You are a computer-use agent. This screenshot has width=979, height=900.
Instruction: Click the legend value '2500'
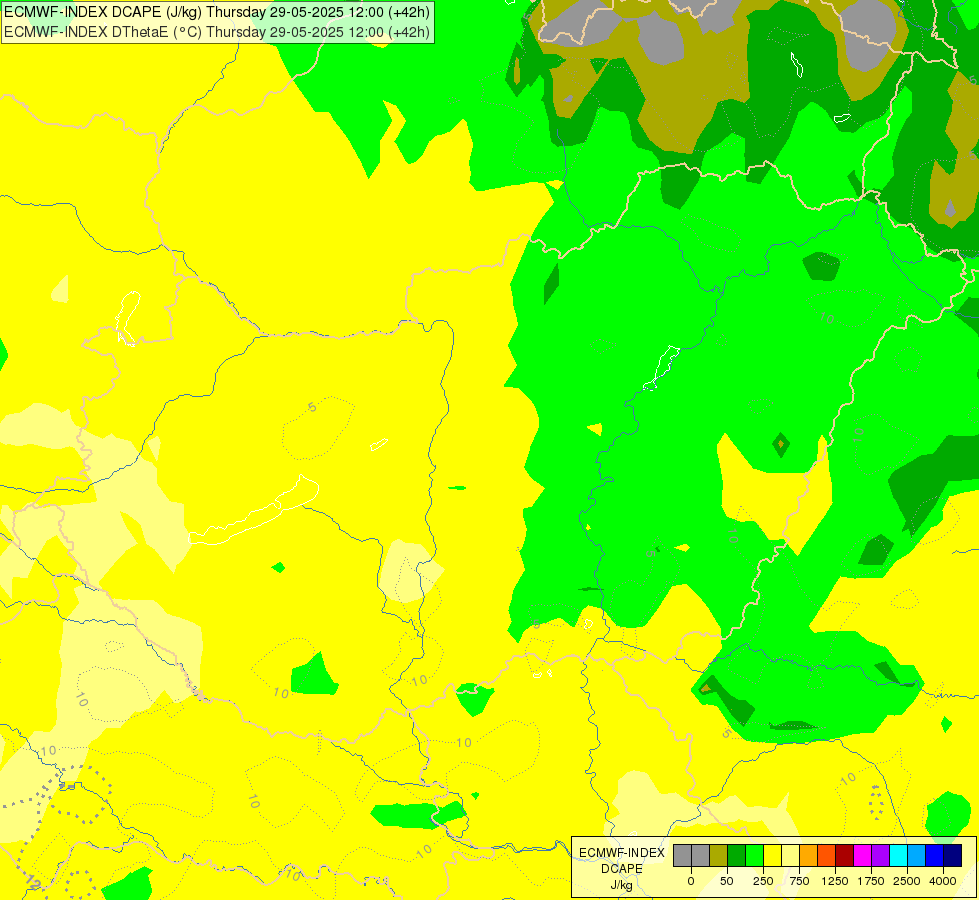pos(907,881)
